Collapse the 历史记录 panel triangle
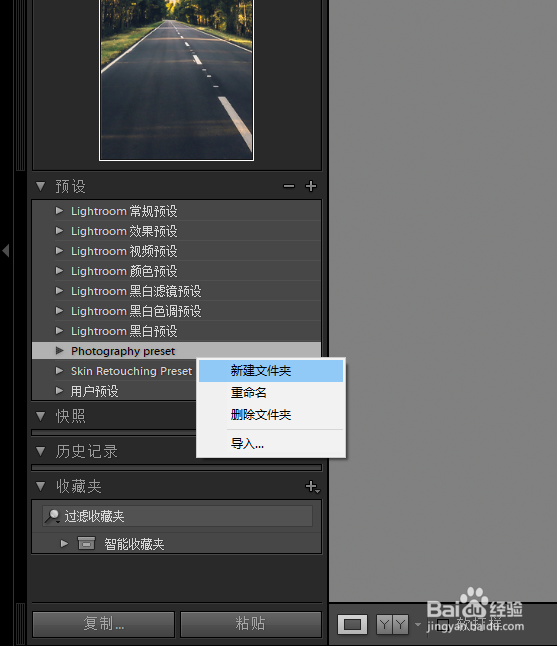The image size is (557, 646). [40, 451]
